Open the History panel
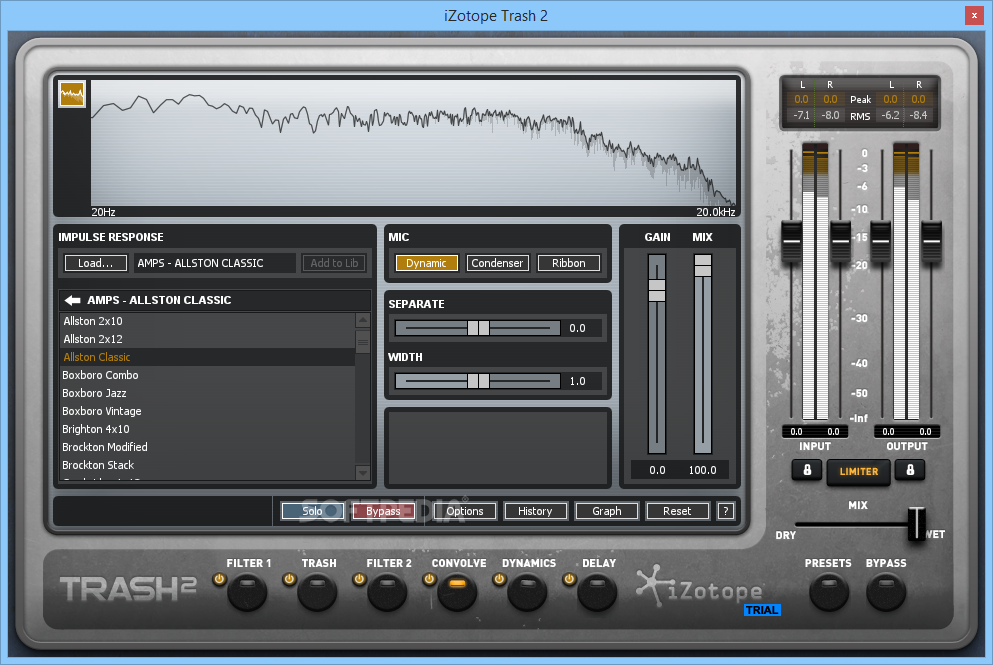Image resolution: width=993 pixels, height=665 pixels. [535, 510]
